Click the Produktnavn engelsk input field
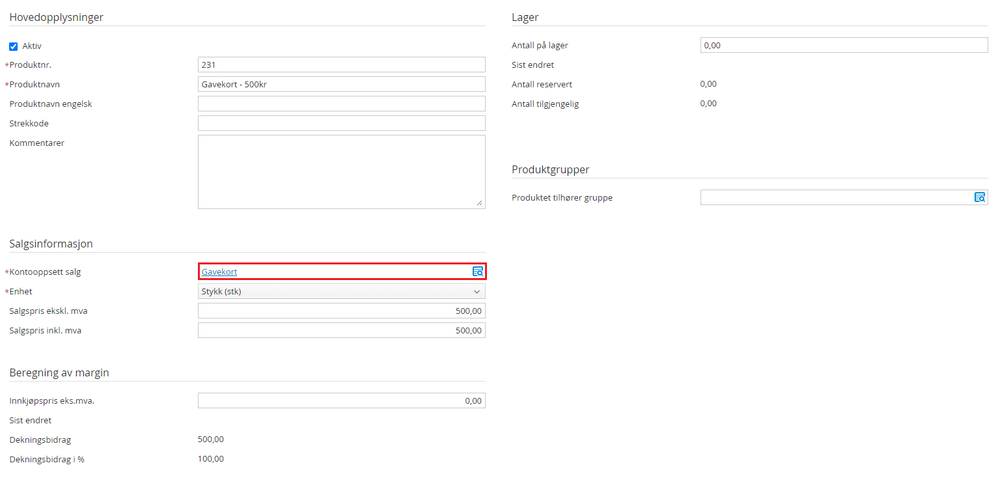This screenshot has width=998, height=480. (x=342, y=104)
